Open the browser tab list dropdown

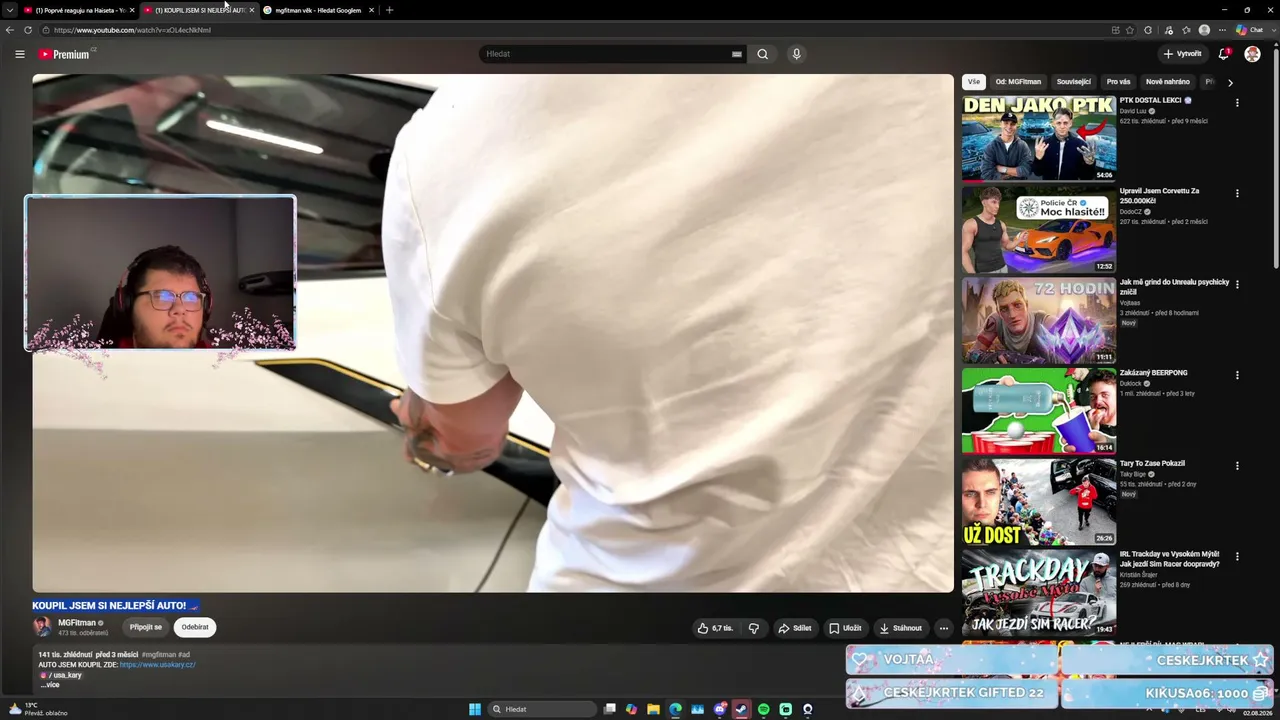tap(10, 10)
